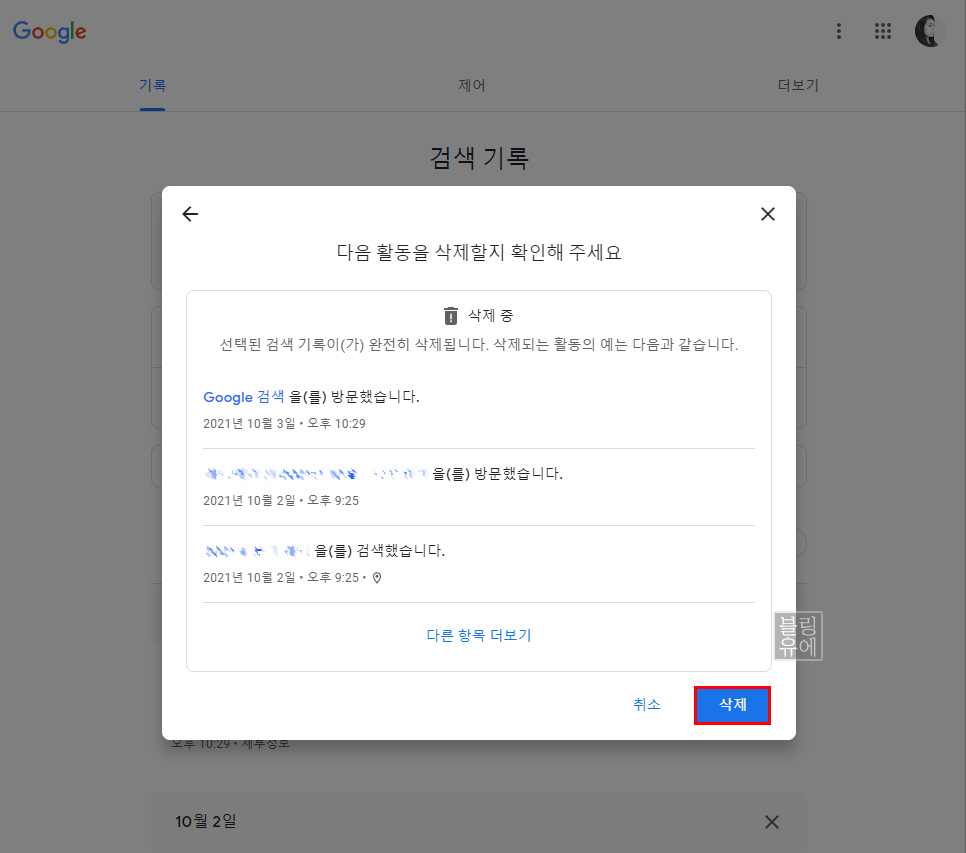Switch to the 제어 tab
This screenshot has width=966, height=853.
[471, 85]
